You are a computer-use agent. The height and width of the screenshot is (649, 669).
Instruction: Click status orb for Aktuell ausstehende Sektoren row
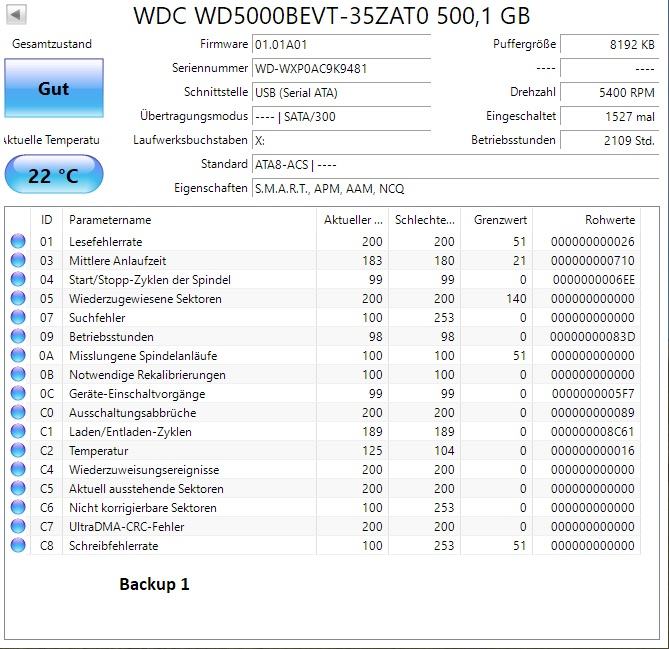pos(18,488)
